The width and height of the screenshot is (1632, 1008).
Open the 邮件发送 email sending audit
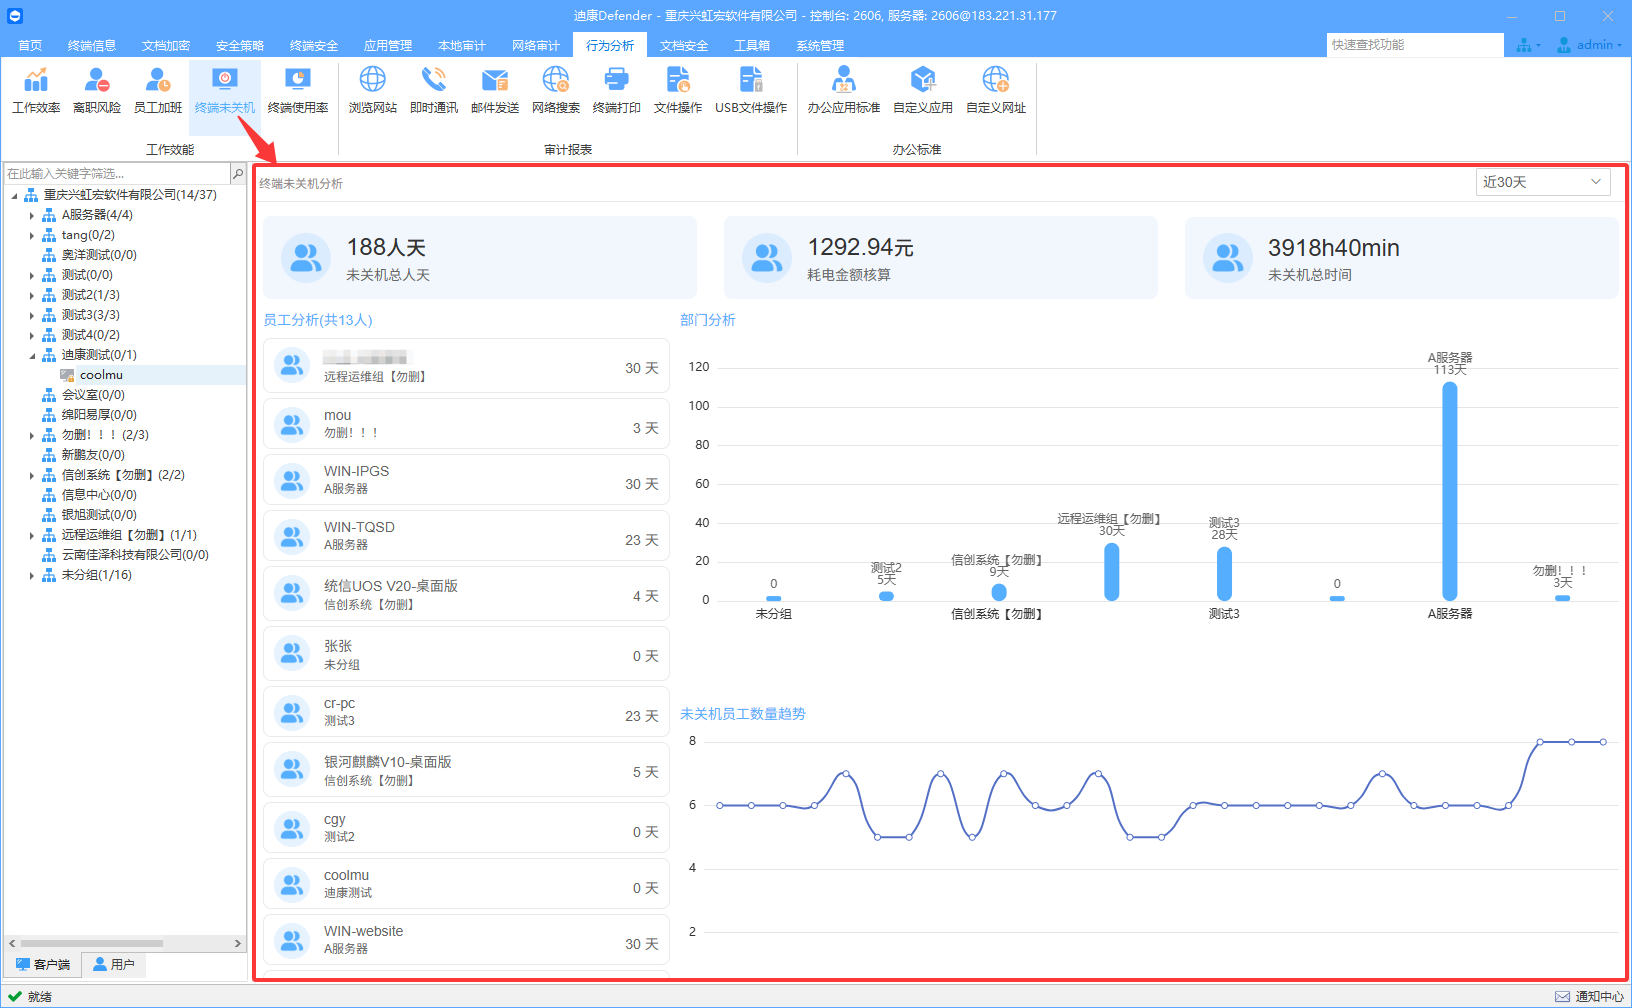pyautogui.click(x=495, y=90)
